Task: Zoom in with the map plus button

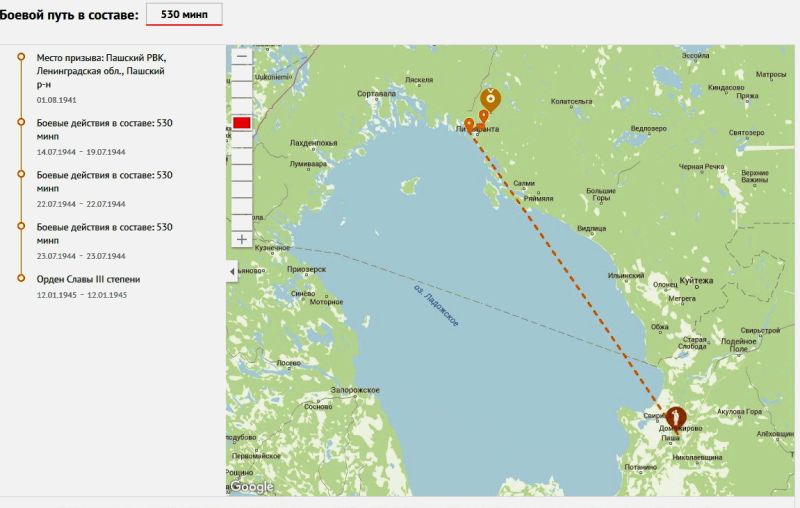Action: [242, 239]
